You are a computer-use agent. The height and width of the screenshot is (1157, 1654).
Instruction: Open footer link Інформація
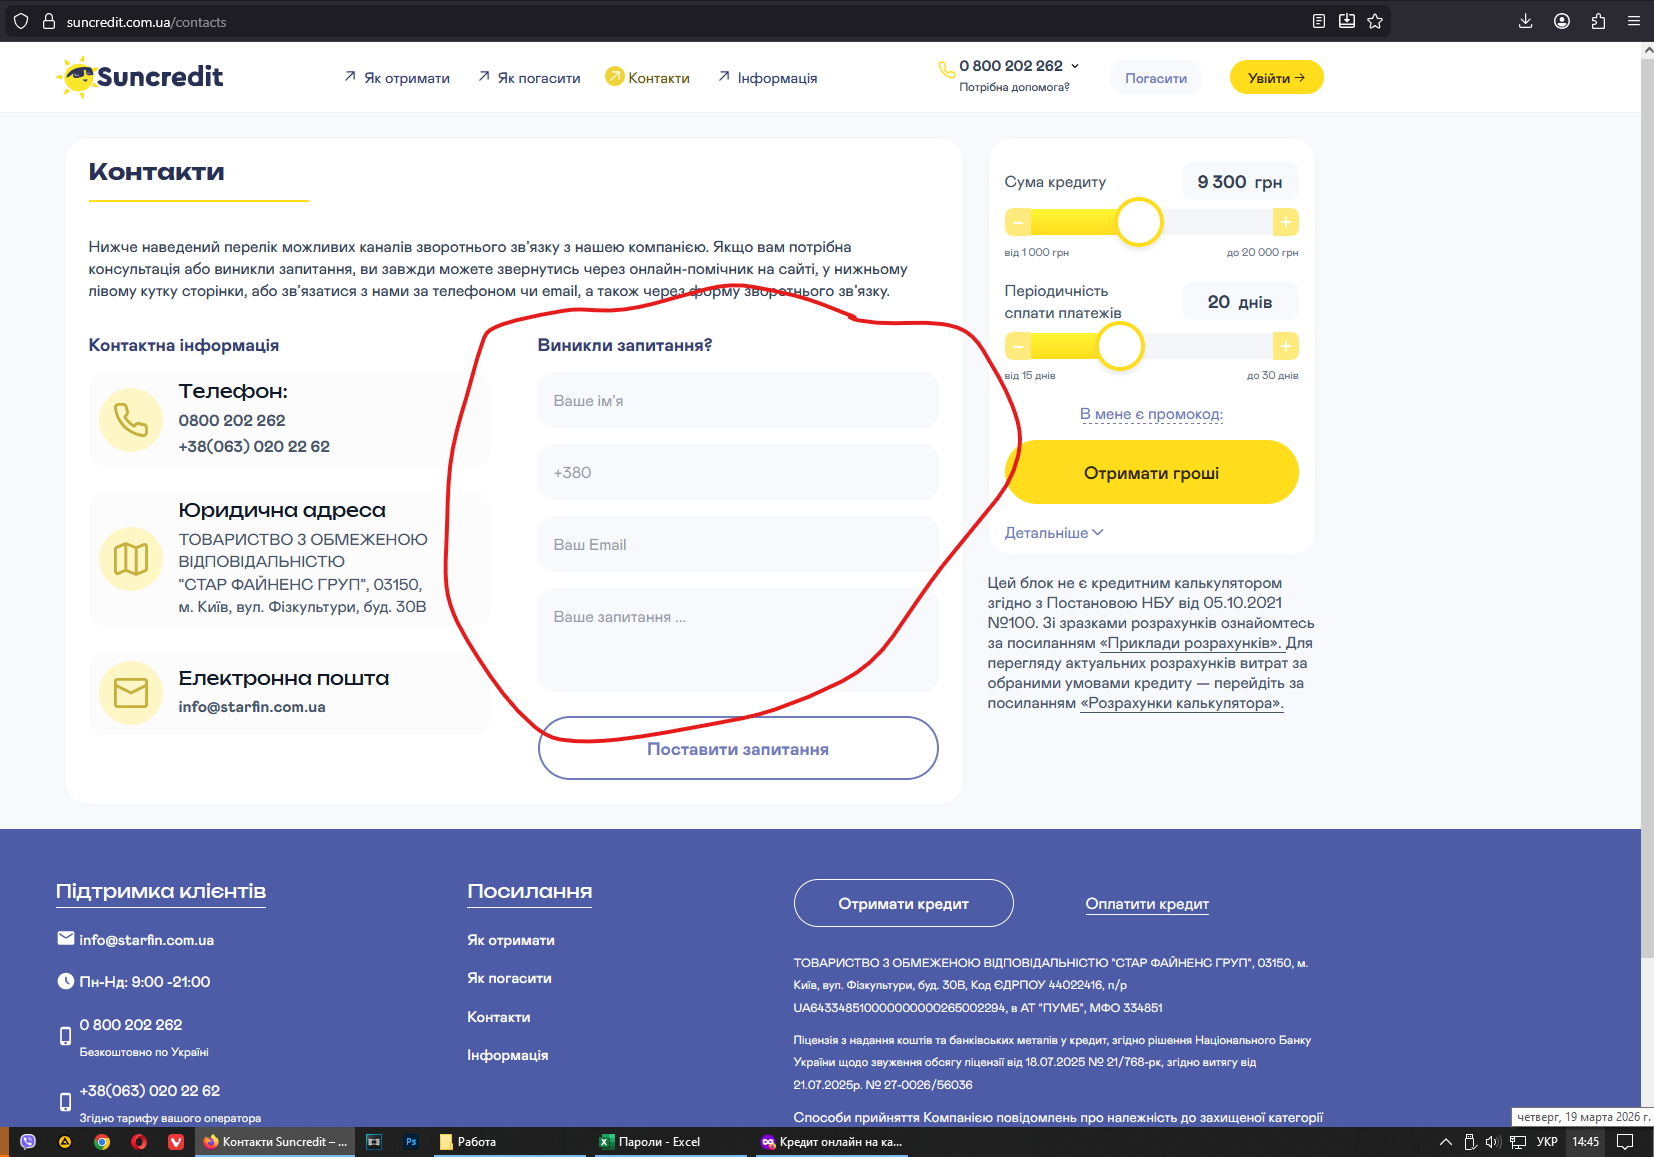[508, 1055]
